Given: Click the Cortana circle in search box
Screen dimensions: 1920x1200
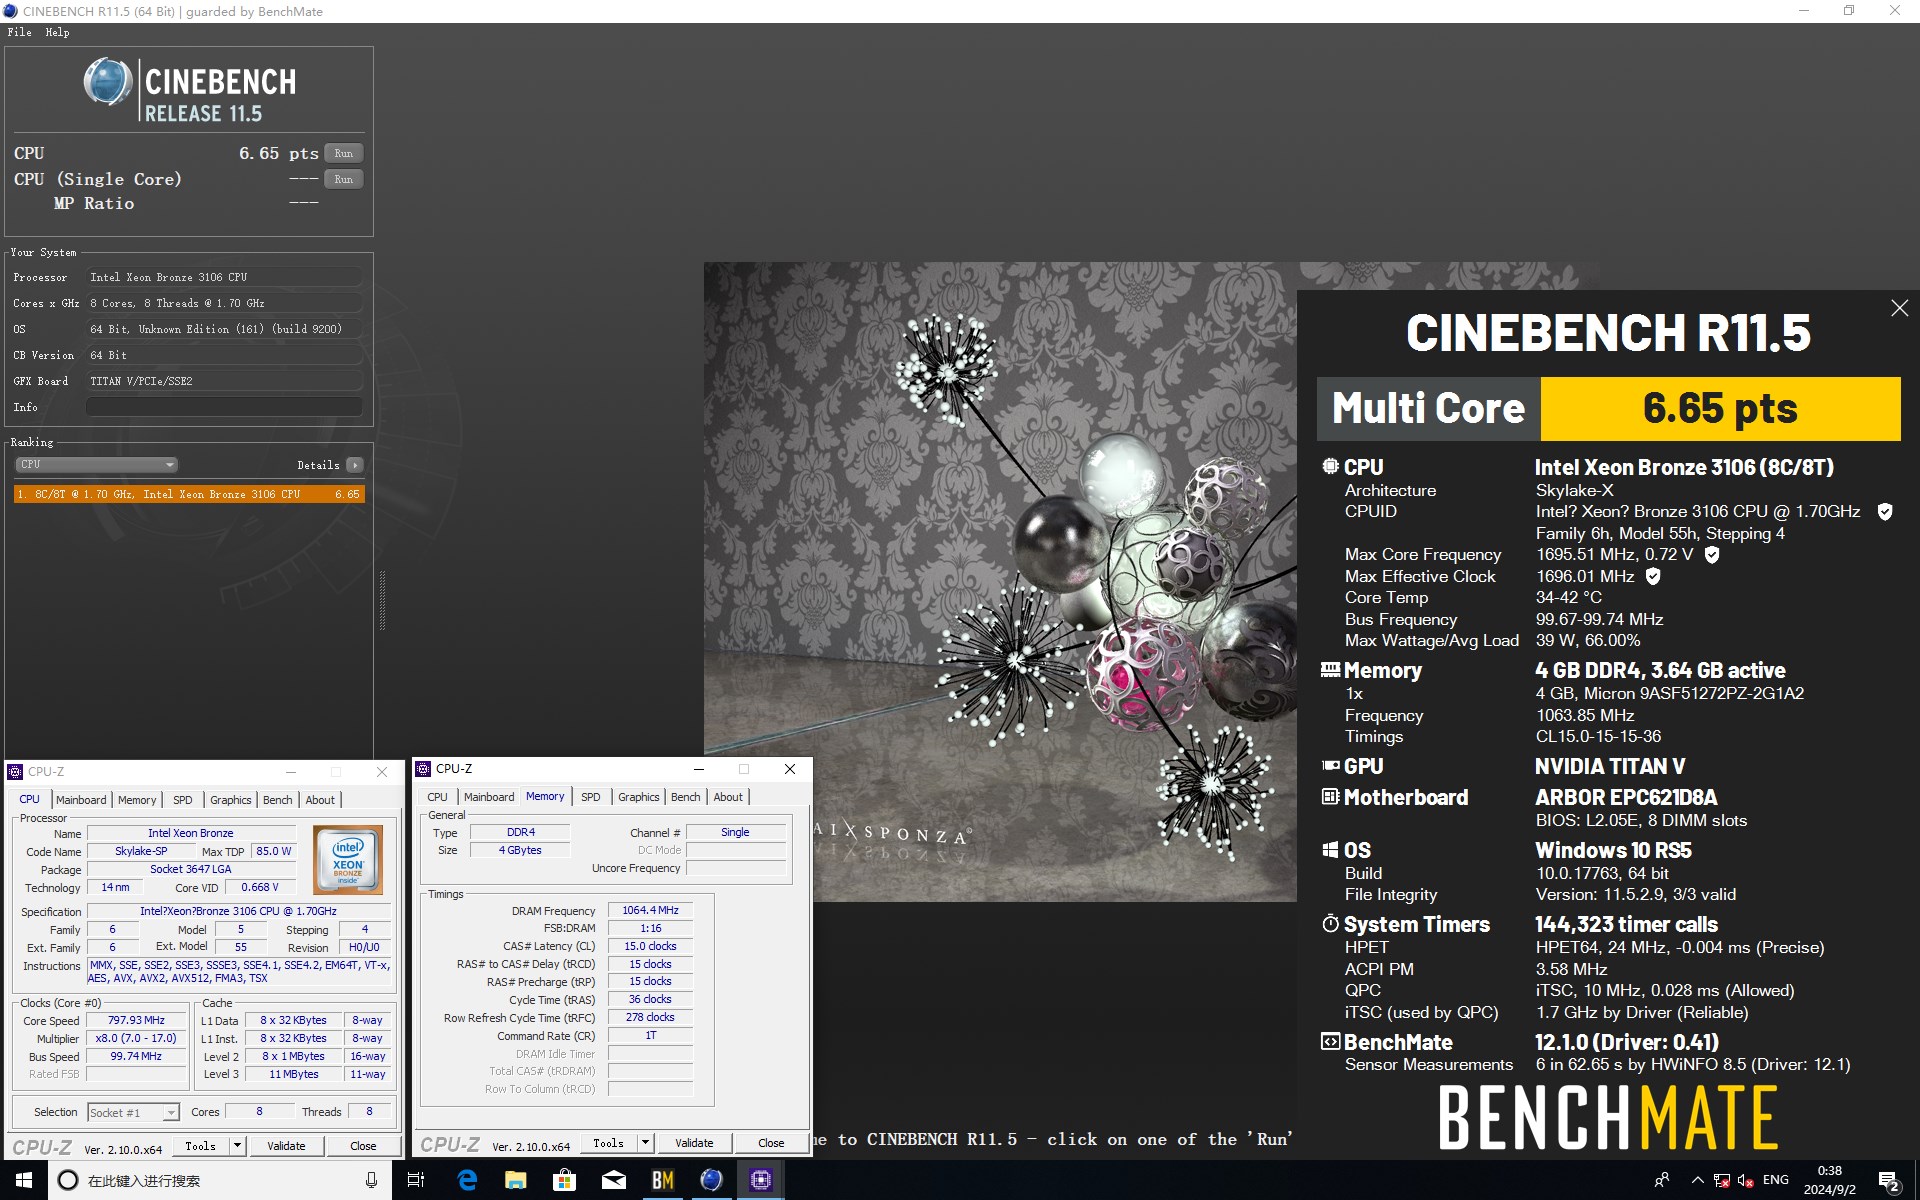Looking at the screenshot, I should (x=68, y=1180).
